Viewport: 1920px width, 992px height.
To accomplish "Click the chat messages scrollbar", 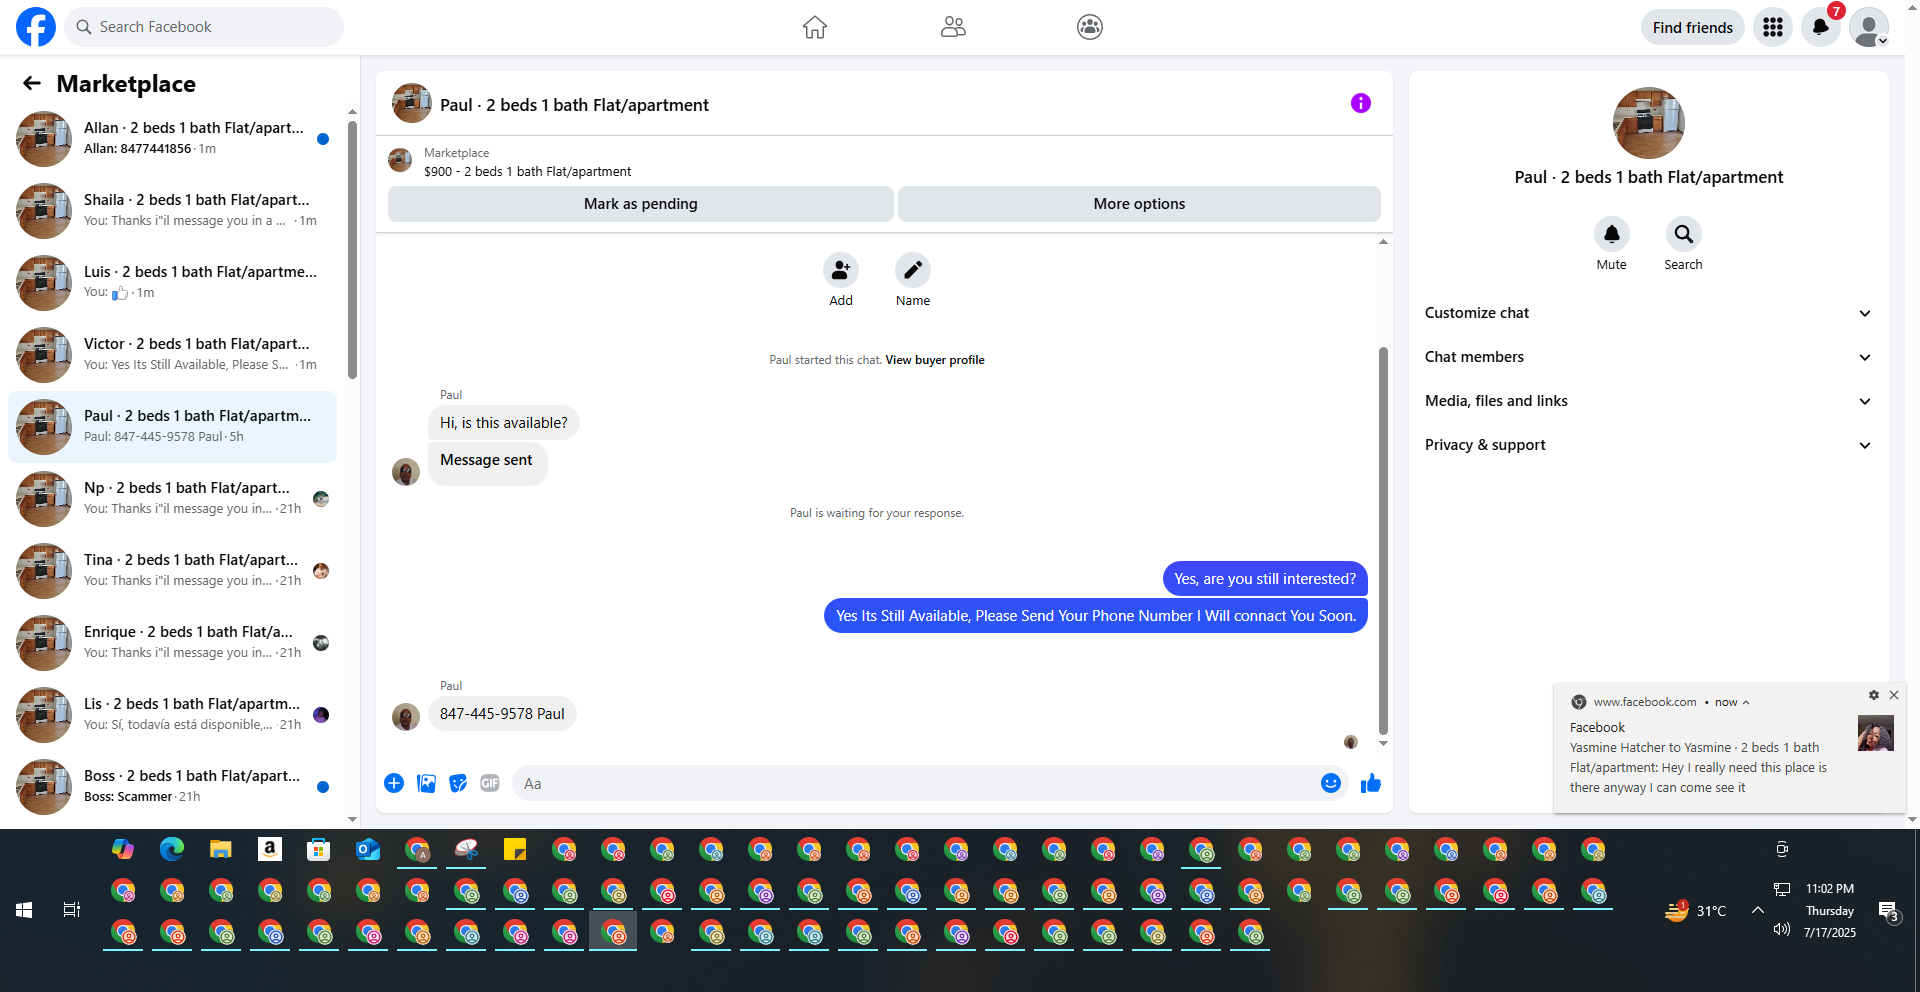I will click(1383, 540).
